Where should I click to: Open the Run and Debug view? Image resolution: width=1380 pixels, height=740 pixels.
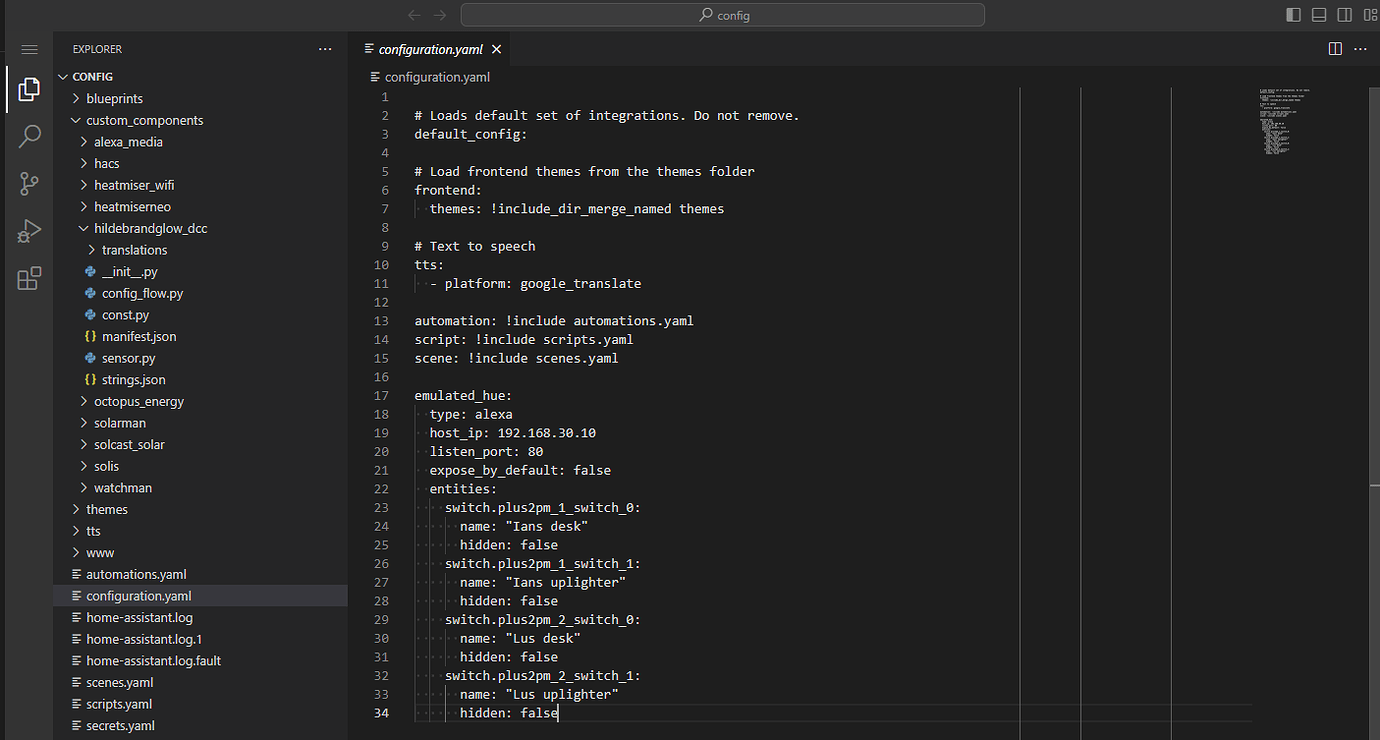pyautogui.click(x=28, y=230)
